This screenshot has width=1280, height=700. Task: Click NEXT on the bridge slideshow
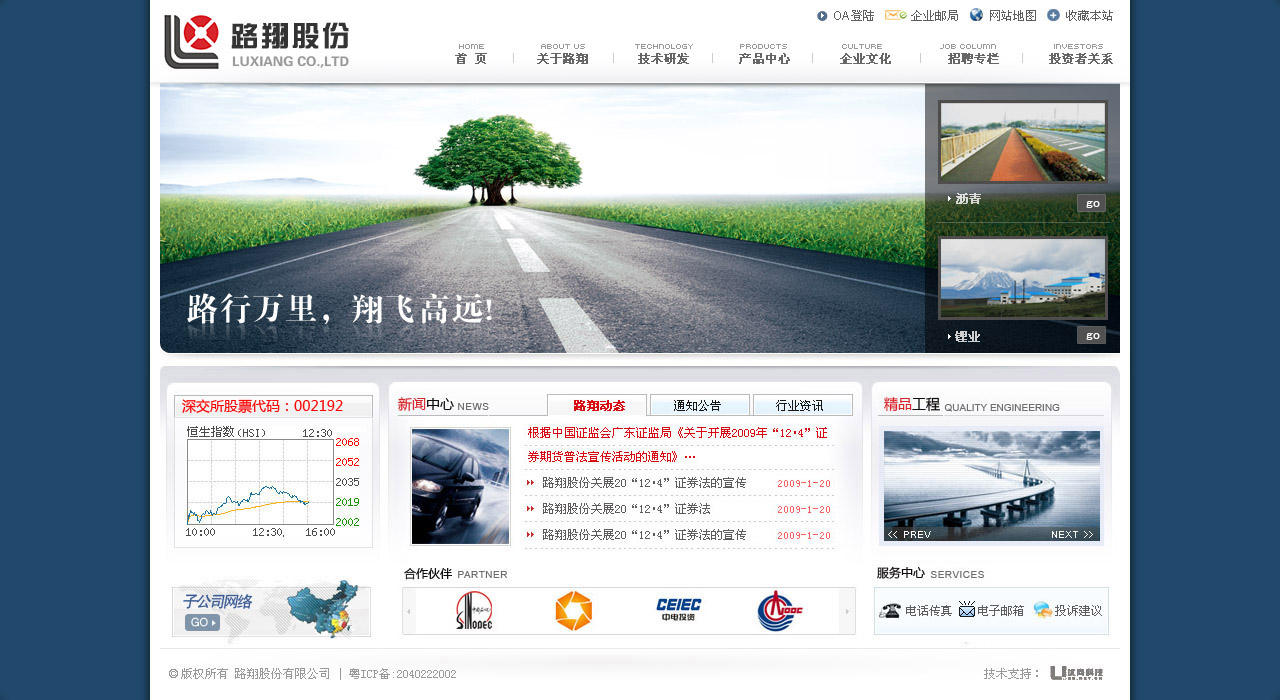click(1072, 535)
